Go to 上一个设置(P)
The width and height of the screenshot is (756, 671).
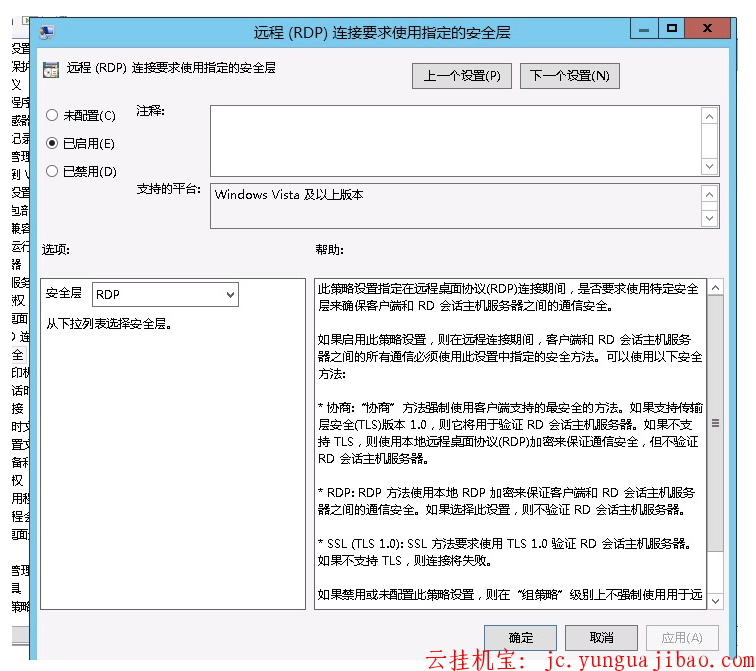(x=461, y=77)
